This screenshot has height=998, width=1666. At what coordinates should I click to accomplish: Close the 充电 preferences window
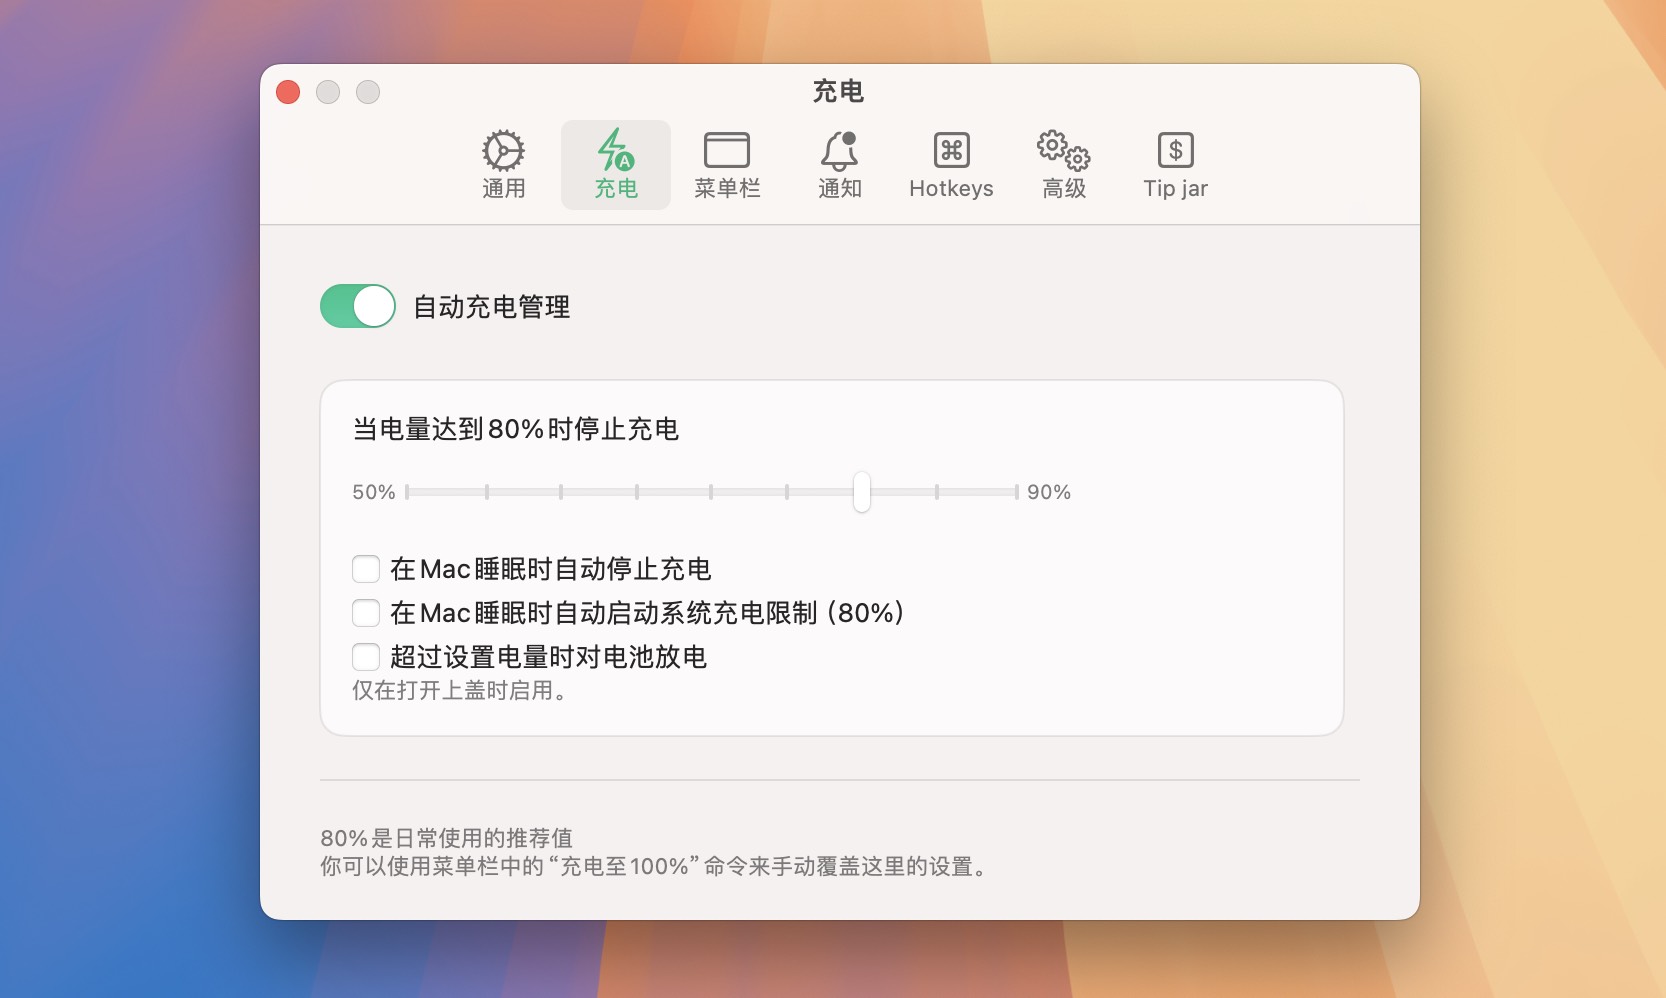288,92
